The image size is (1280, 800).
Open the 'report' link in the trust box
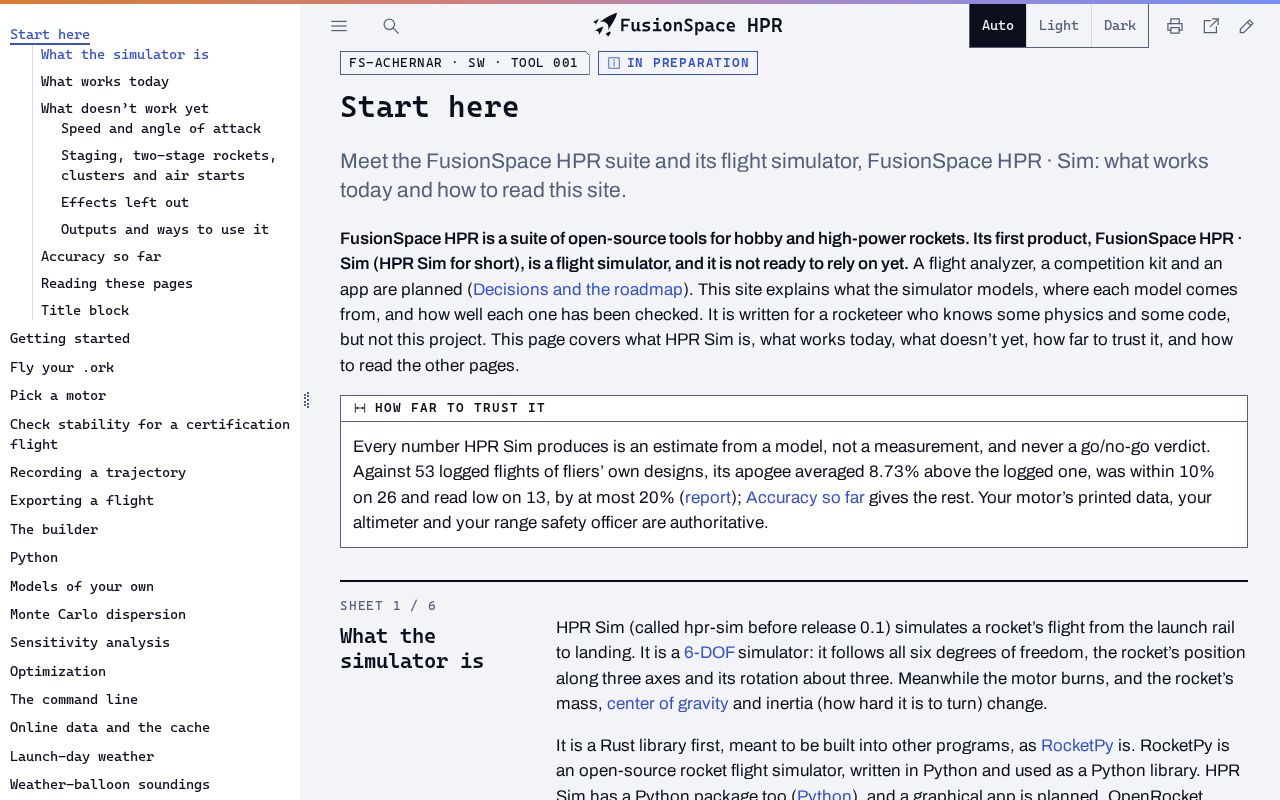[708, 497]
